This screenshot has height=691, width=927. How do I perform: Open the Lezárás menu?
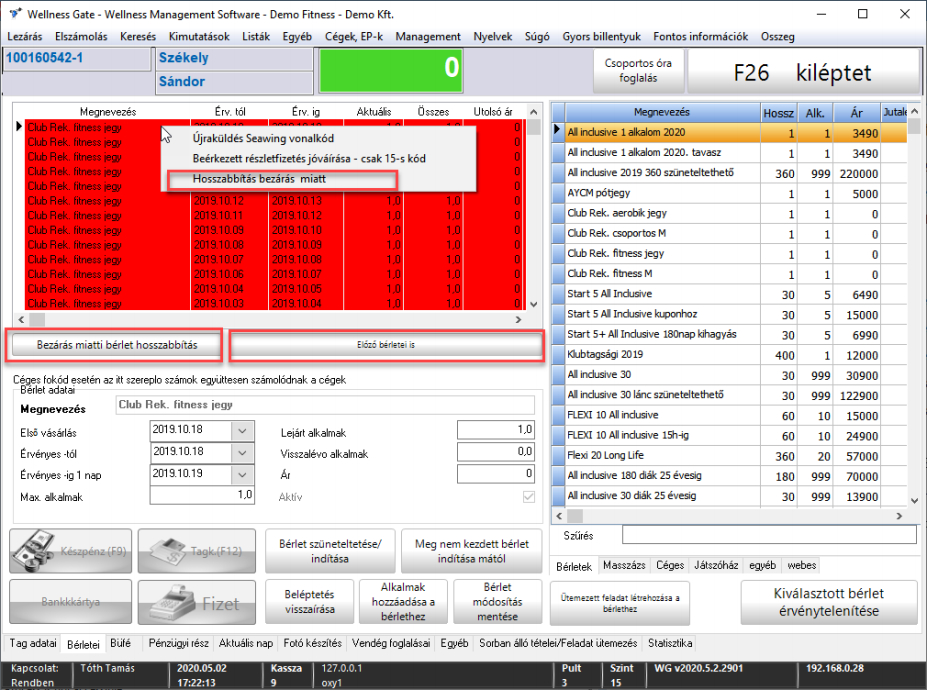(x=25, y=37)
